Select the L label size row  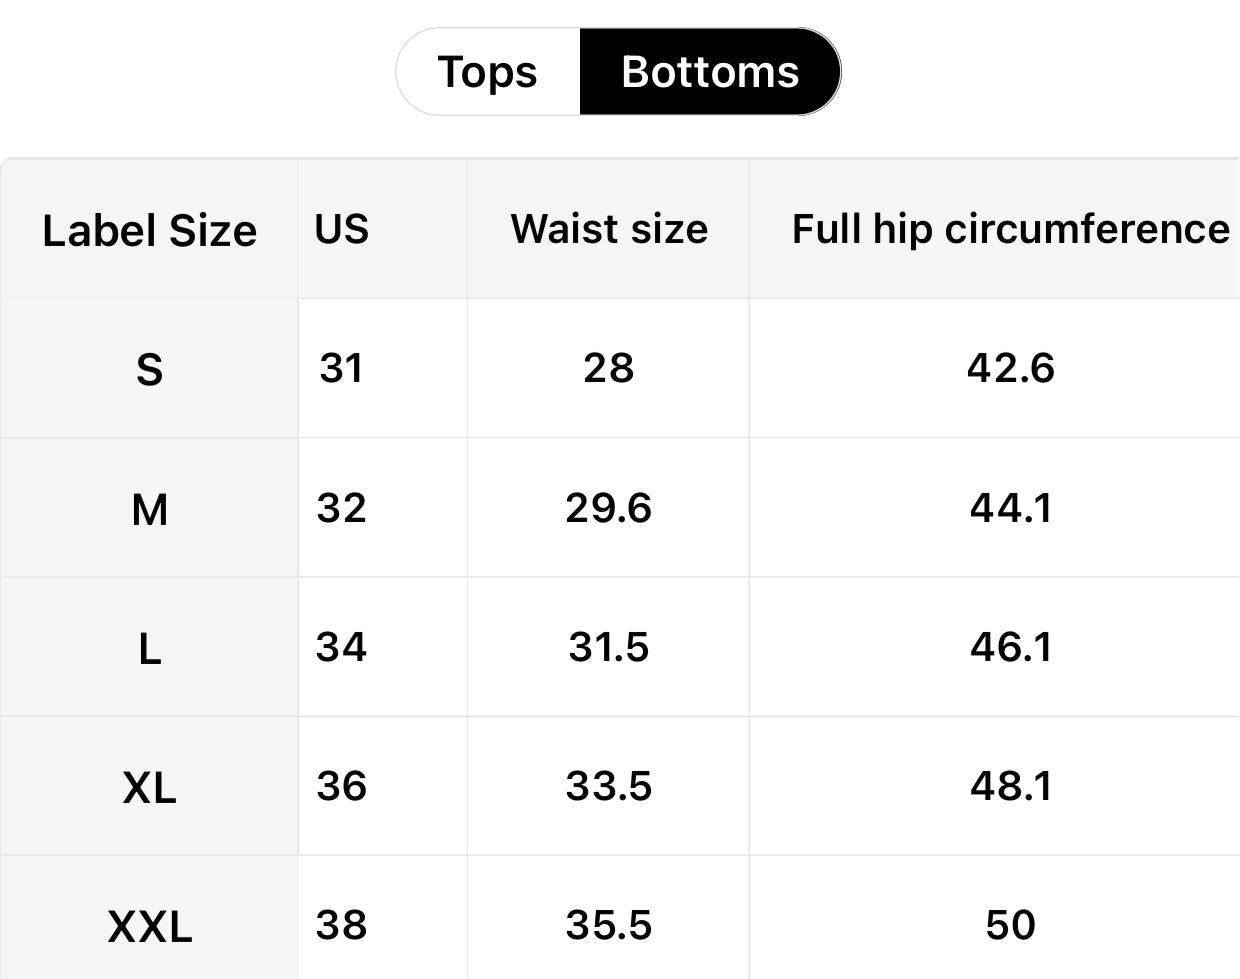pyautogui.click(x=149, y=648)
